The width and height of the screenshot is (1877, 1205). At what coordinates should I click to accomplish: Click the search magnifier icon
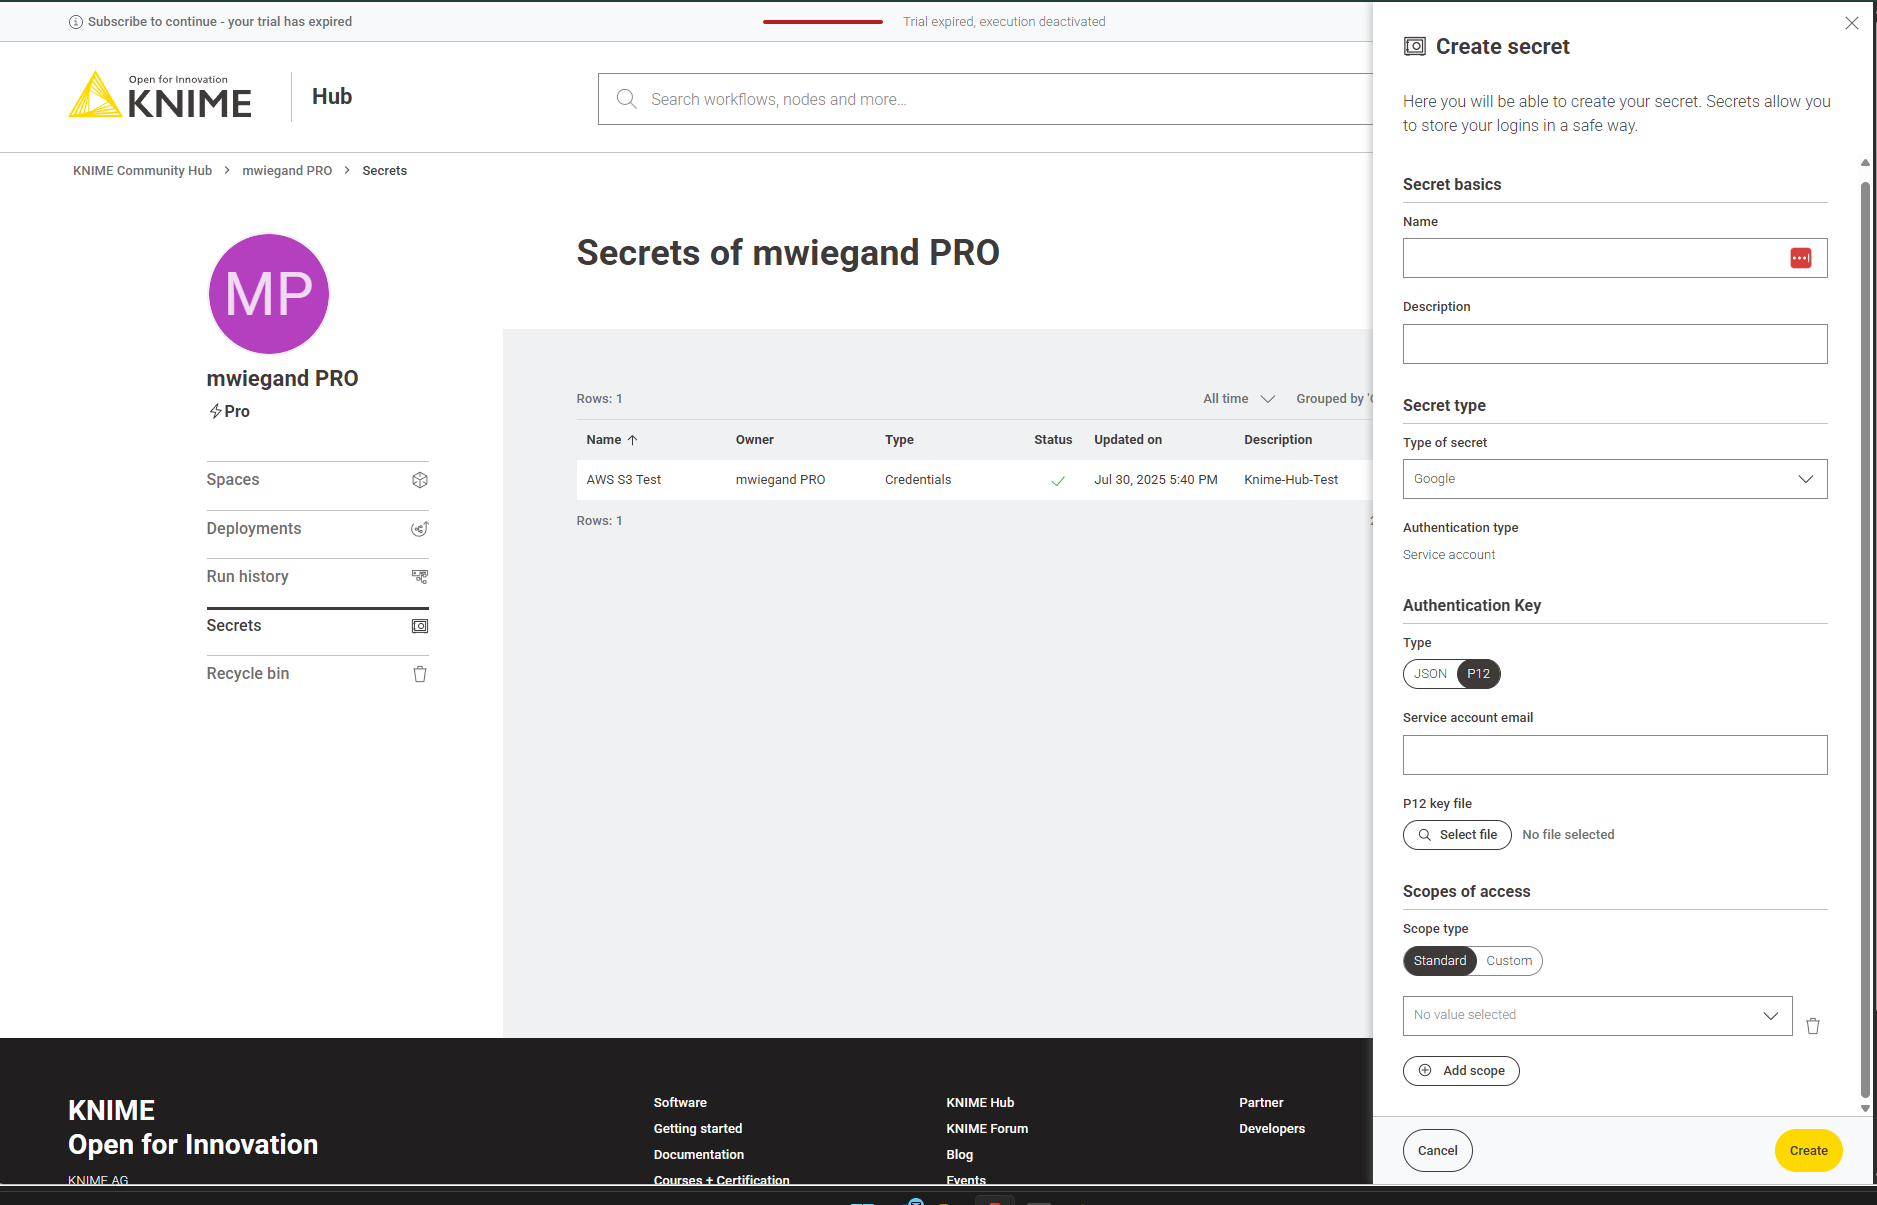pyautogui.click(x=627, y=99)
